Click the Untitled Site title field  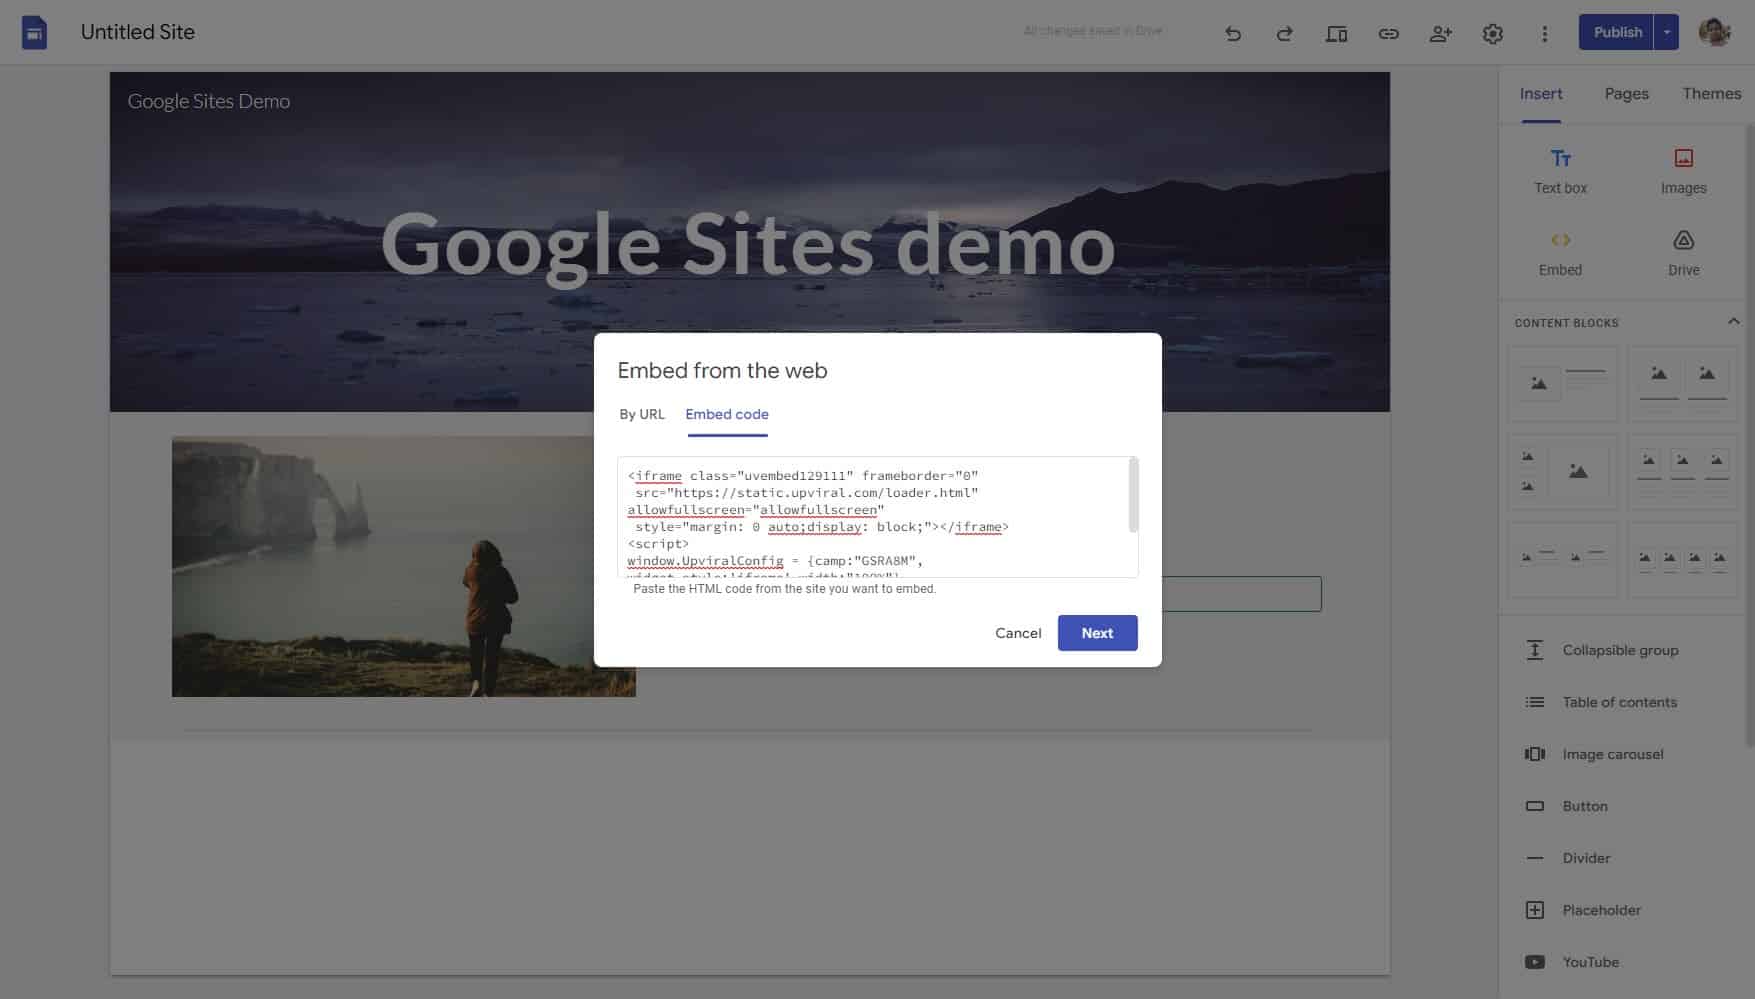tap(138, 32)
